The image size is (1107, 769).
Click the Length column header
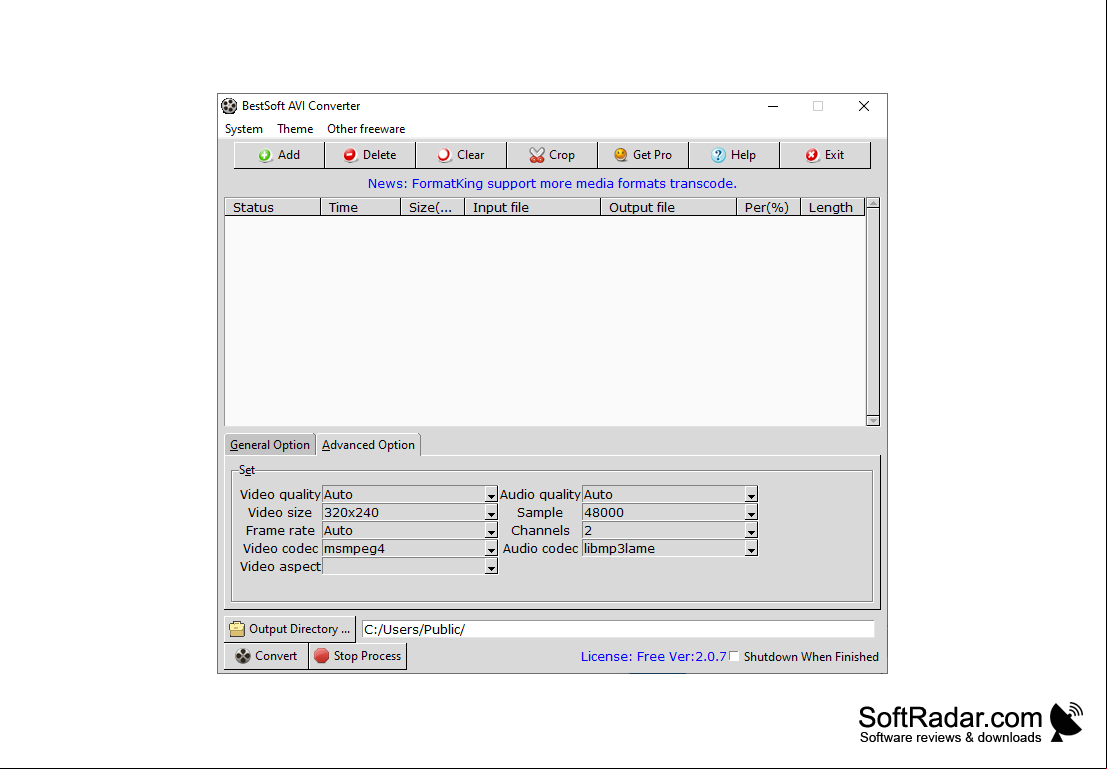(832, 207)
